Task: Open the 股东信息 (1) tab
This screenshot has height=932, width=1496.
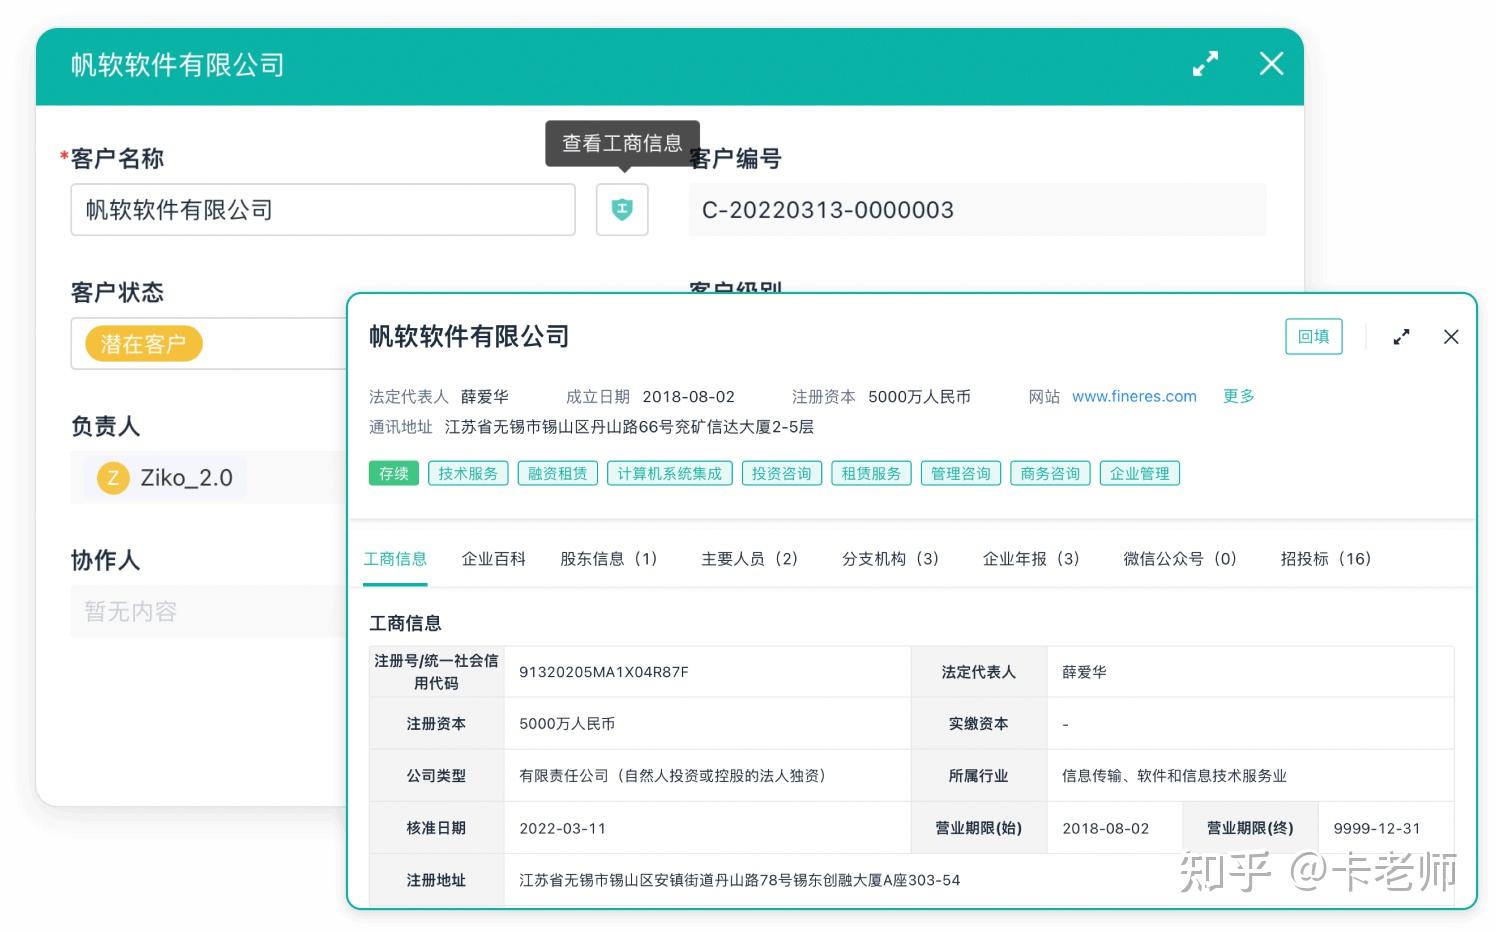Action: 609,558
